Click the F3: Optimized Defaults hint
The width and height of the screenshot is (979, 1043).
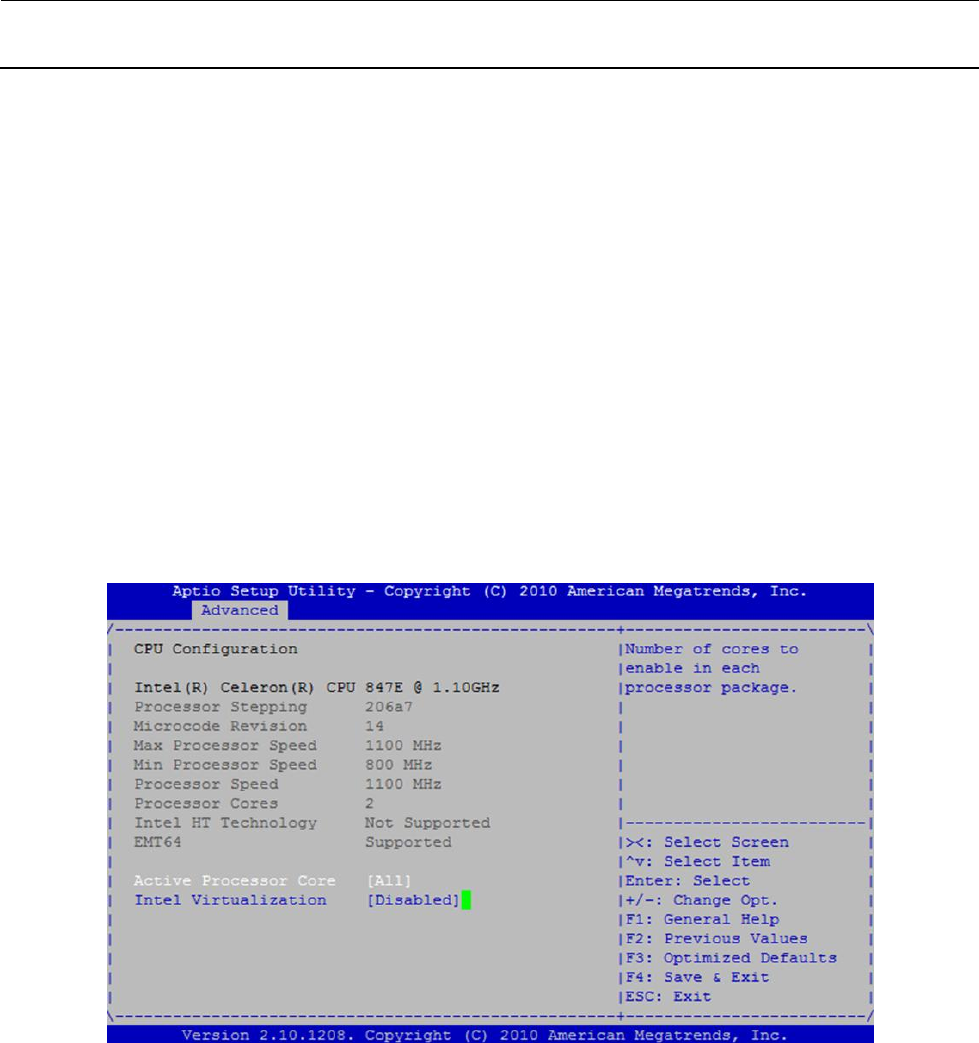point(731,958)
